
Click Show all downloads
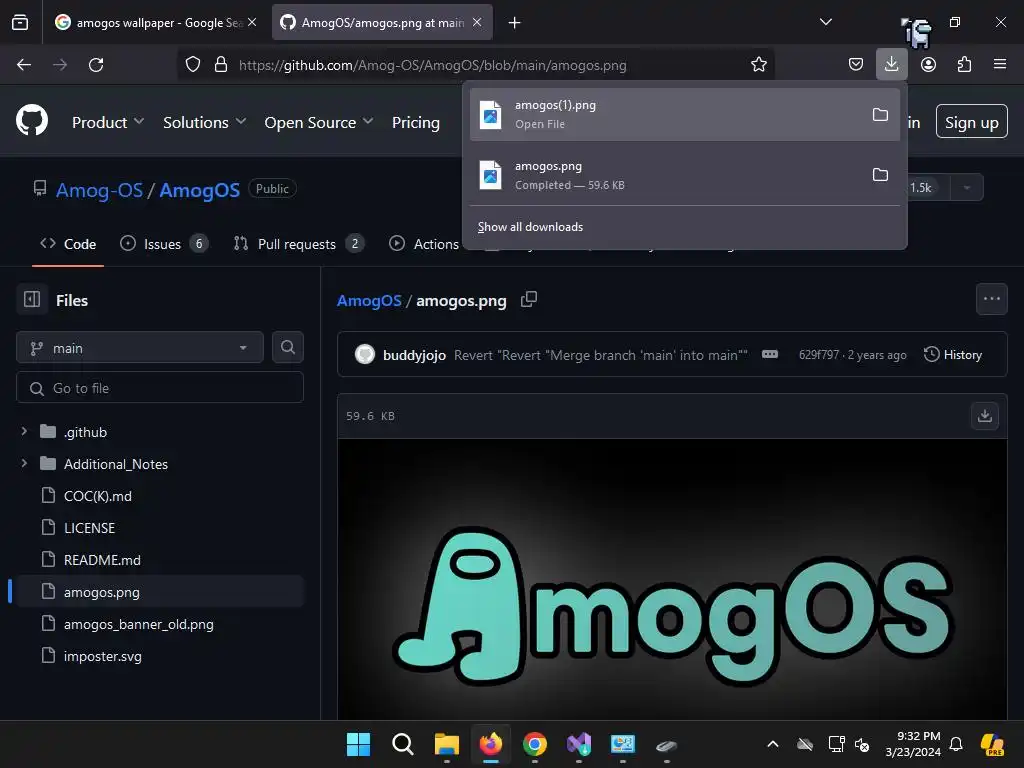(530, 227)
